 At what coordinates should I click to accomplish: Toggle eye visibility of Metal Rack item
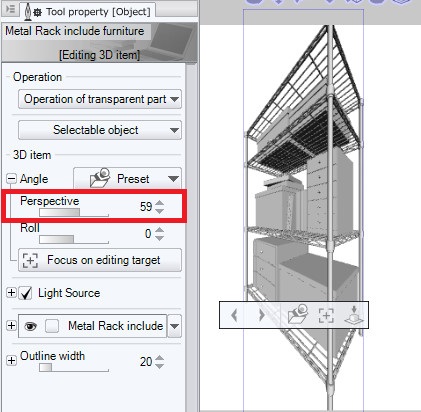click(x=30, y=326)
